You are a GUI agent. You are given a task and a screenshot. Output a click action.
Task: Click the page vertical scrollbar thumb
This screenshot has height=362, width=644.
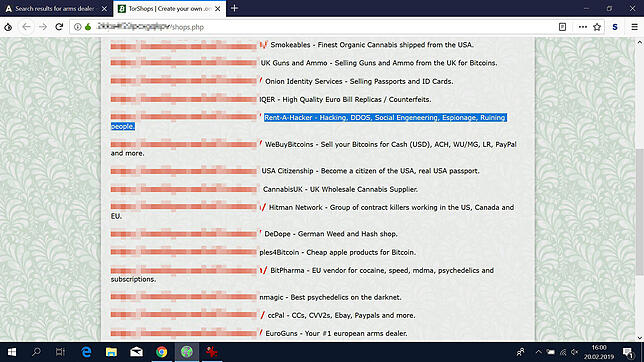point(639,212)
